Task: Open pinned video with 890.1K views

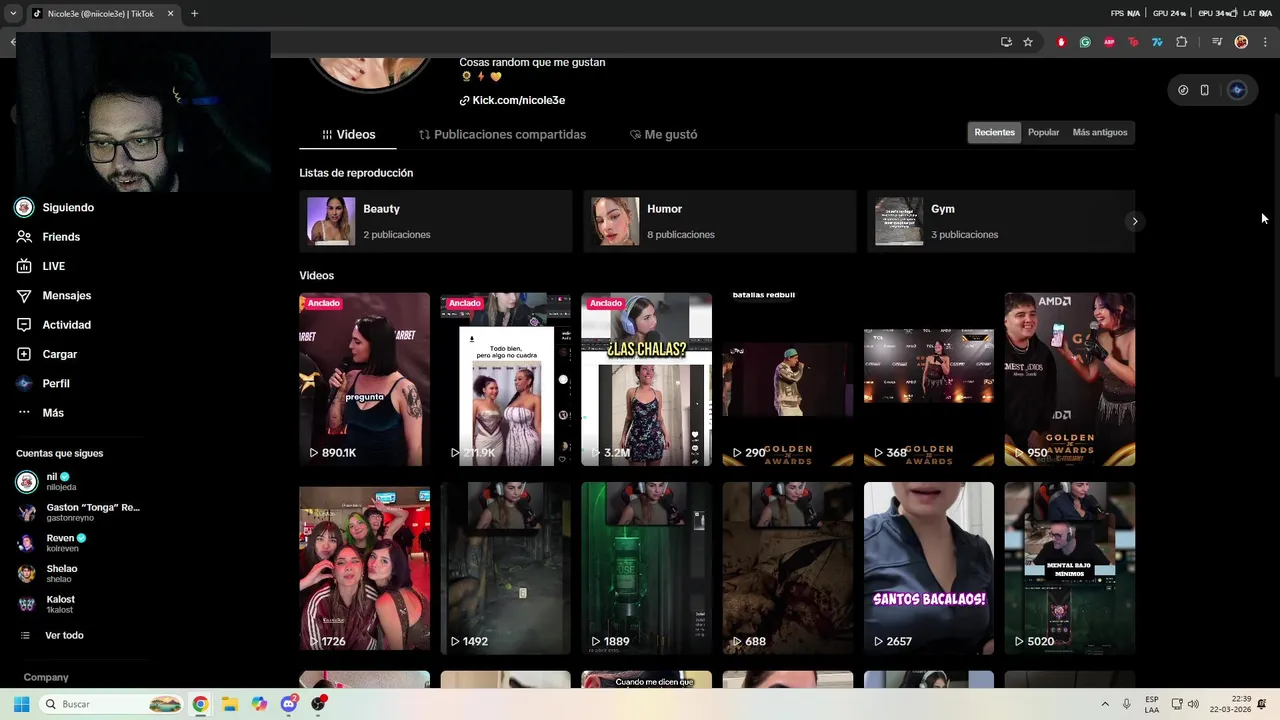Action: [364, 379]
